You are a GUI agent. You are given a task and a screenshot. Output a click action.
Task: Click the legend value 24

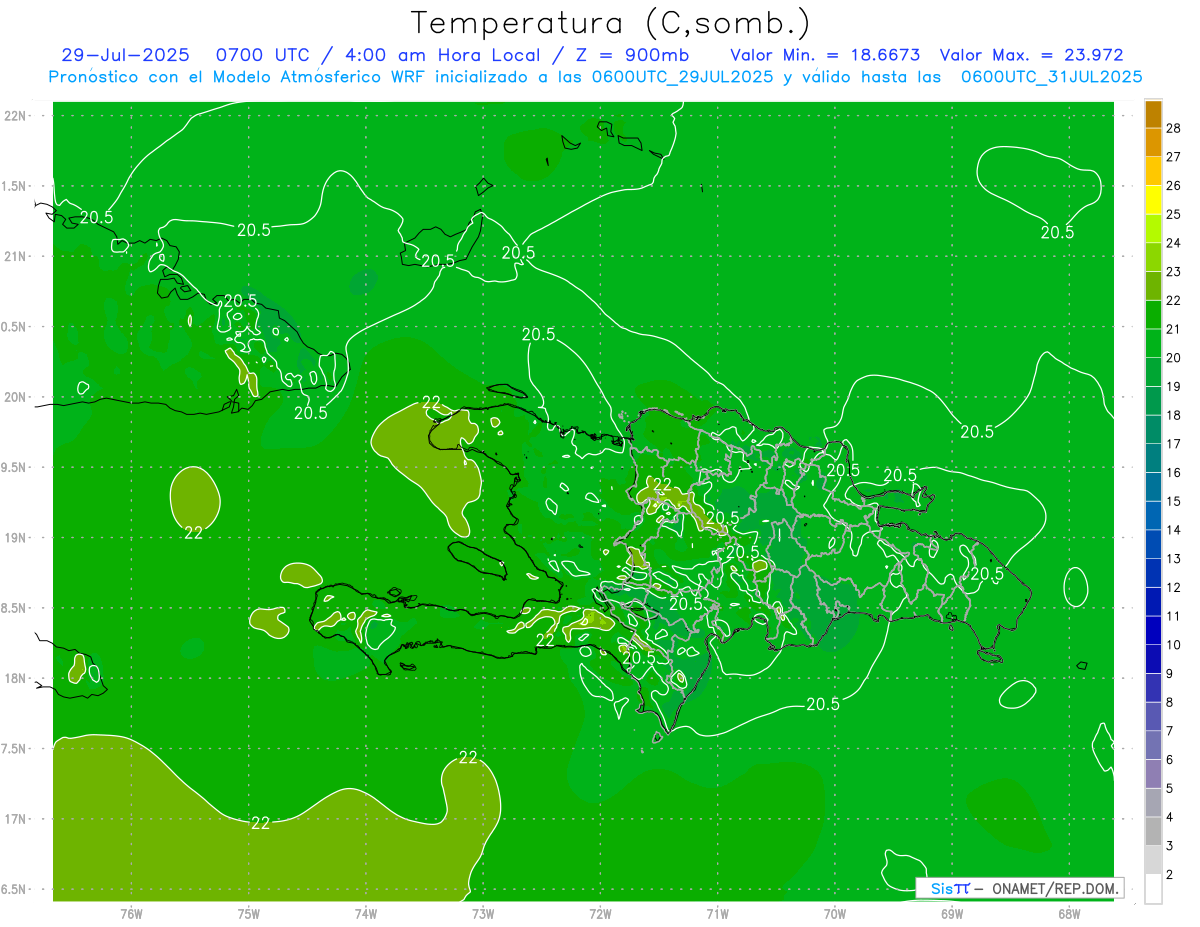1174,243
